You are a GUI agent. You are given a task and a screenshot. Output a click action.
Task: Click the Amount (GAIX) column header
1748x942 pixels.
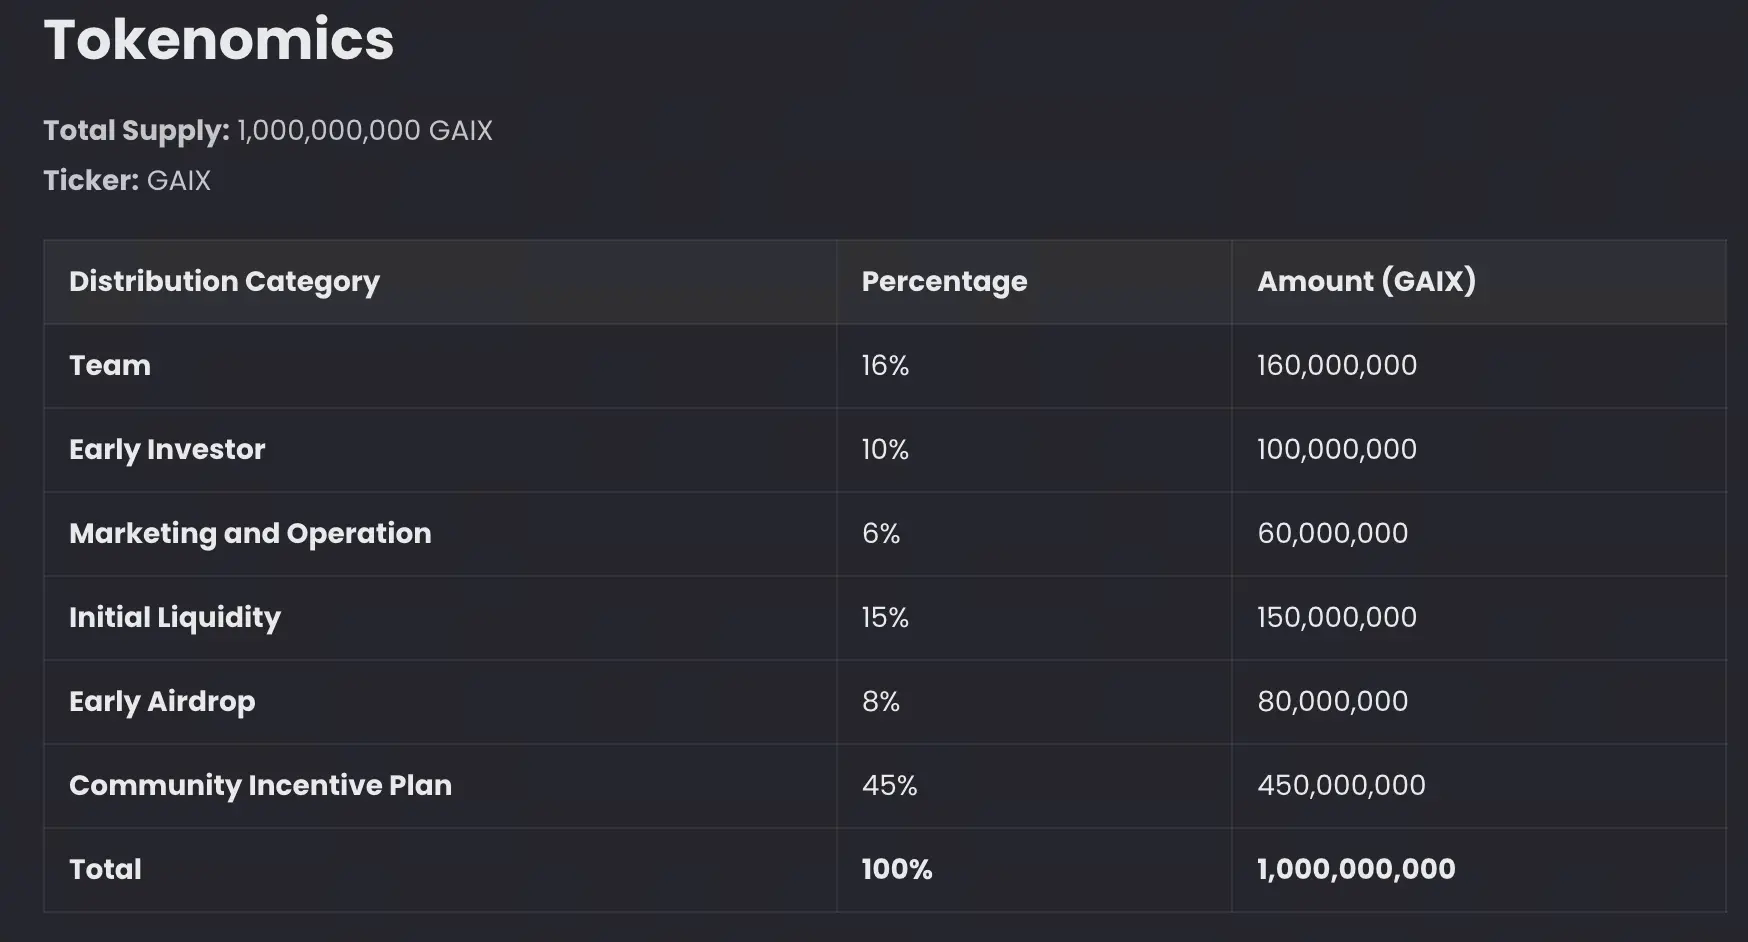1366,282
